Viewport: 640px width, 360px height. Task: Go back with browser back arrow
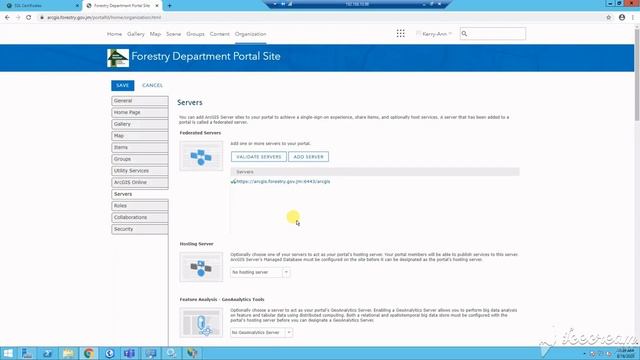click(7, 18)
